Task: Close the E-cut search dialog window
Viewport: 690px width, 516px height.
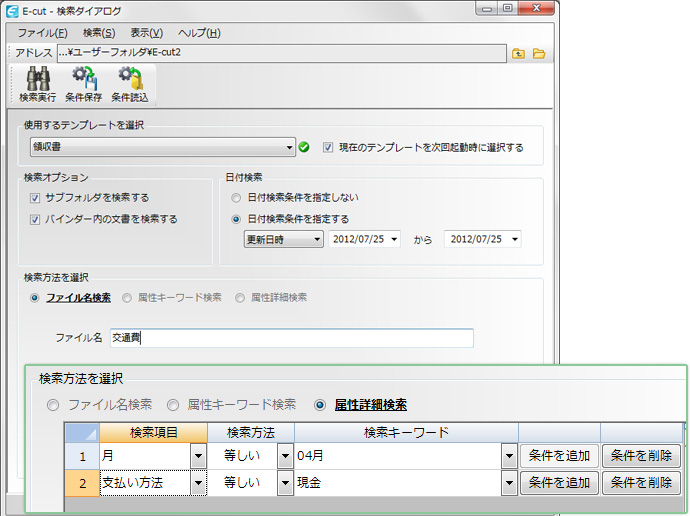Action: [x=536, y=8]
